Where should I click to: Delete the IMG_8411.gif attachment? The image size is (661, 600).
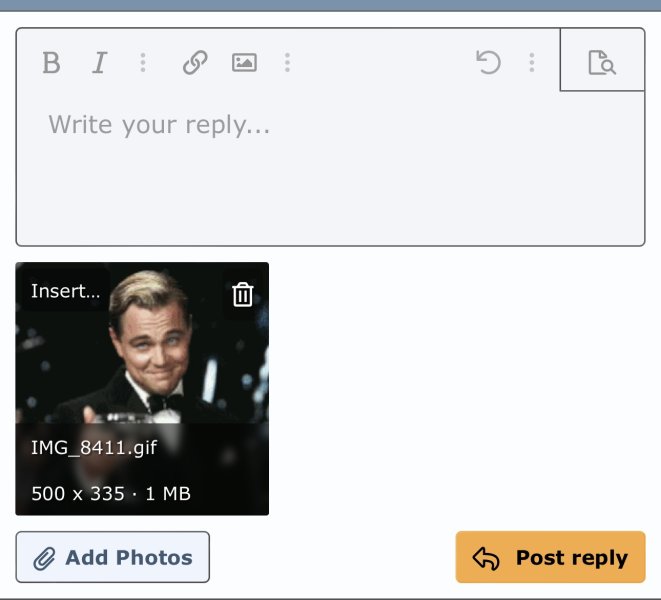[x=243, y=294]
